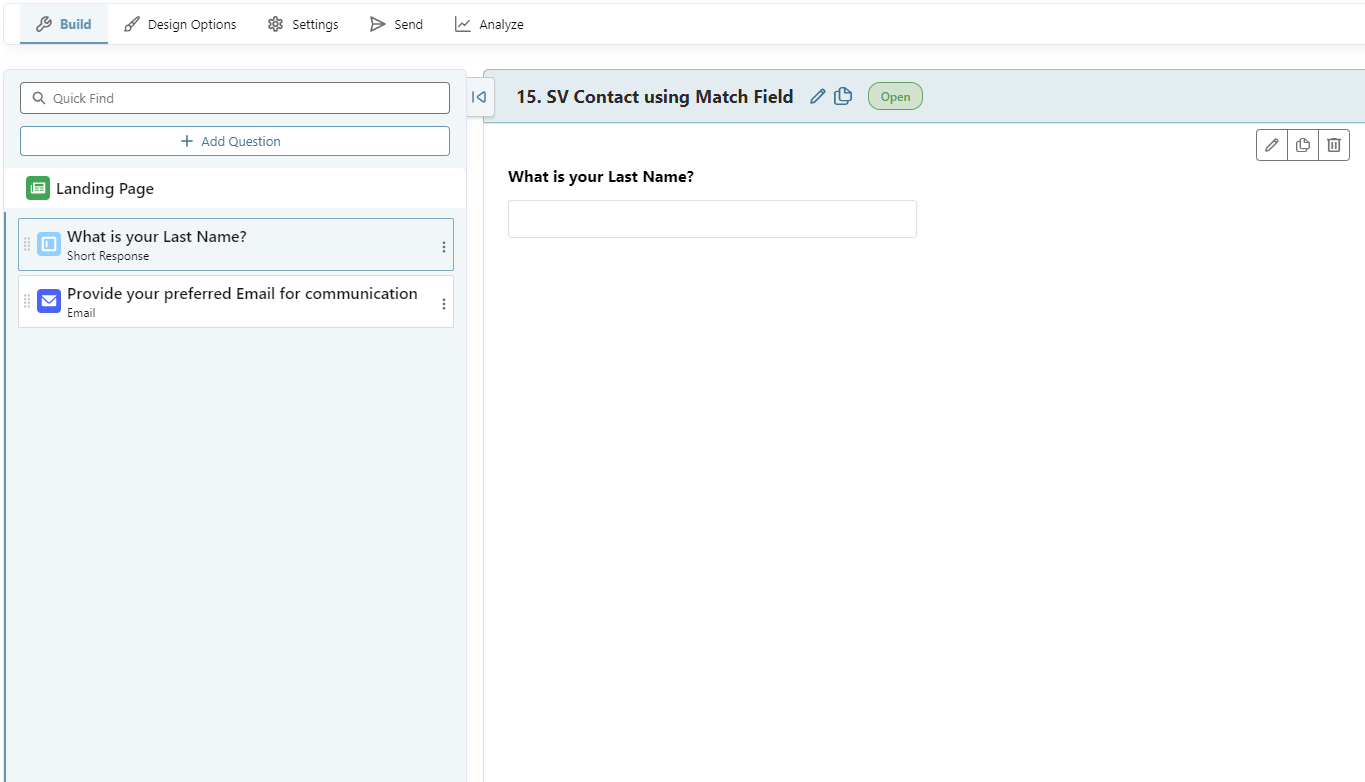Click the Landing Page green icon

[x=37, y=188]
